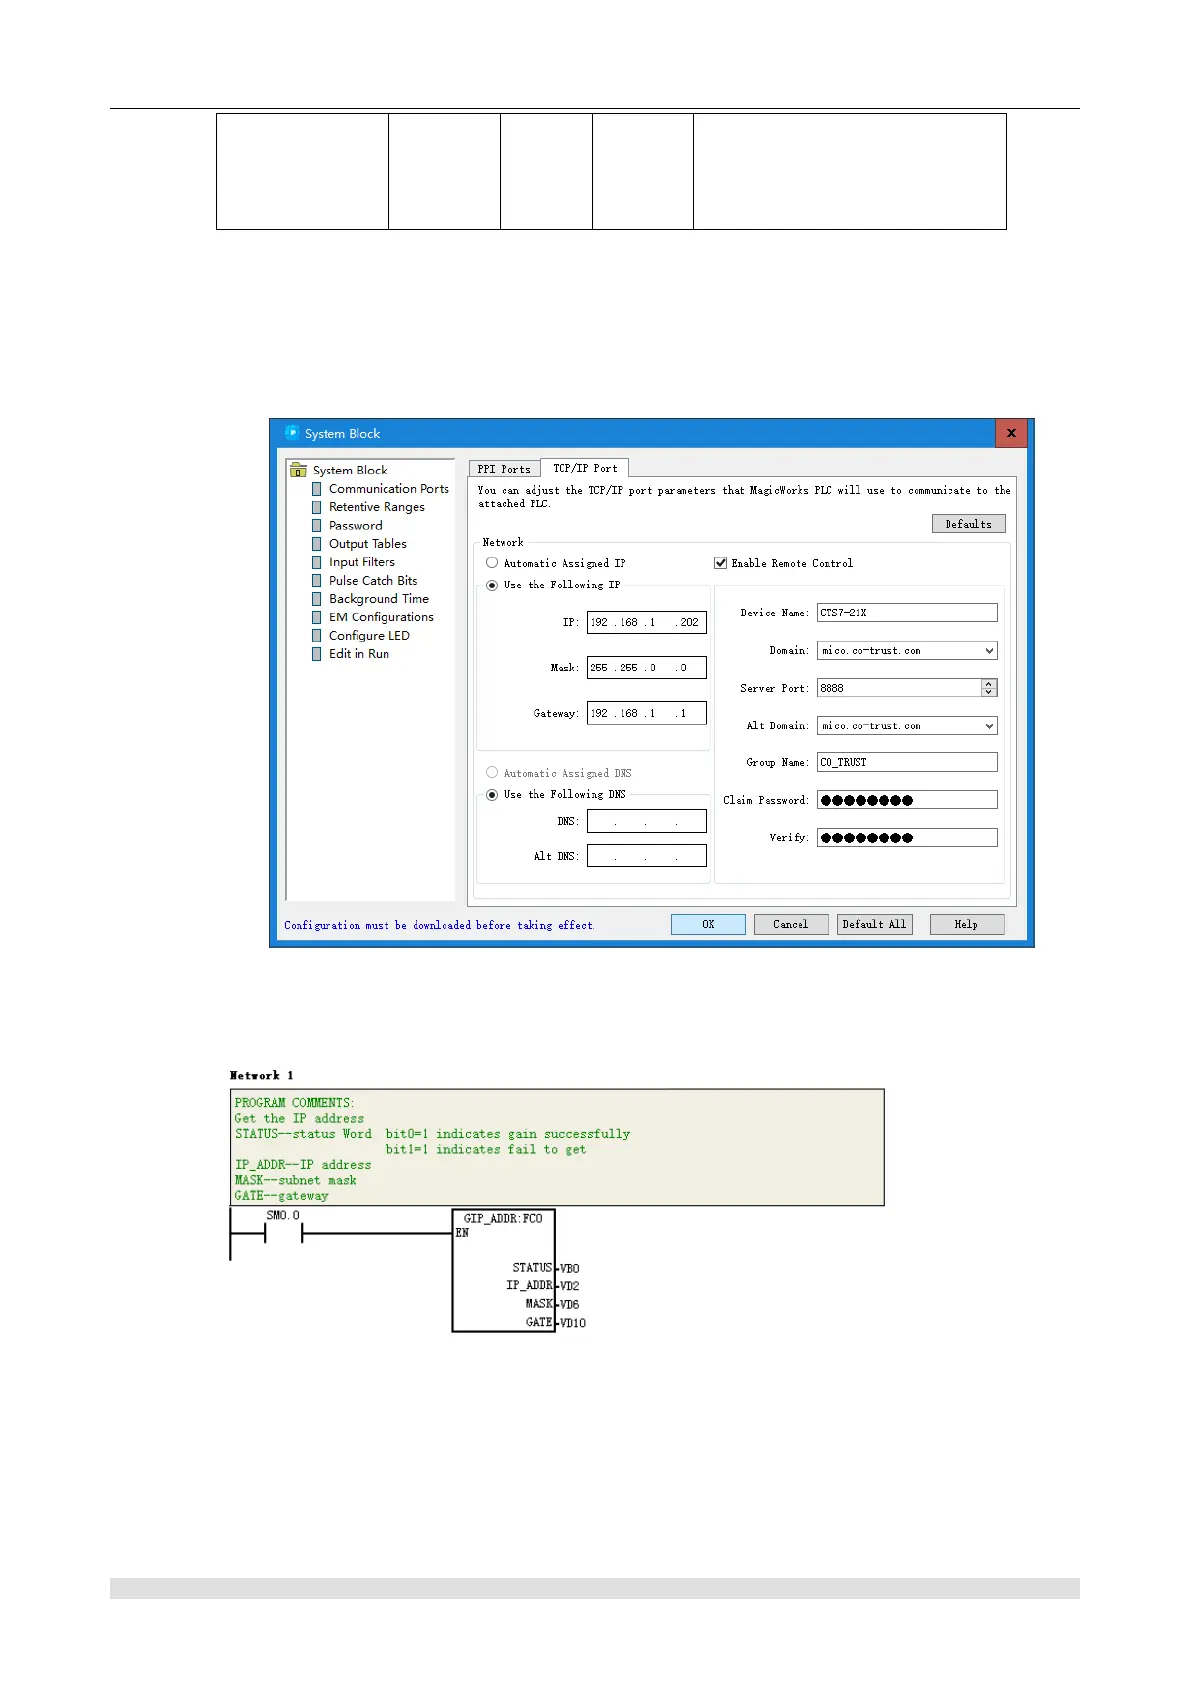Decrease Server Port with down arrow
1191x1684 pixels.
point(989,692)
